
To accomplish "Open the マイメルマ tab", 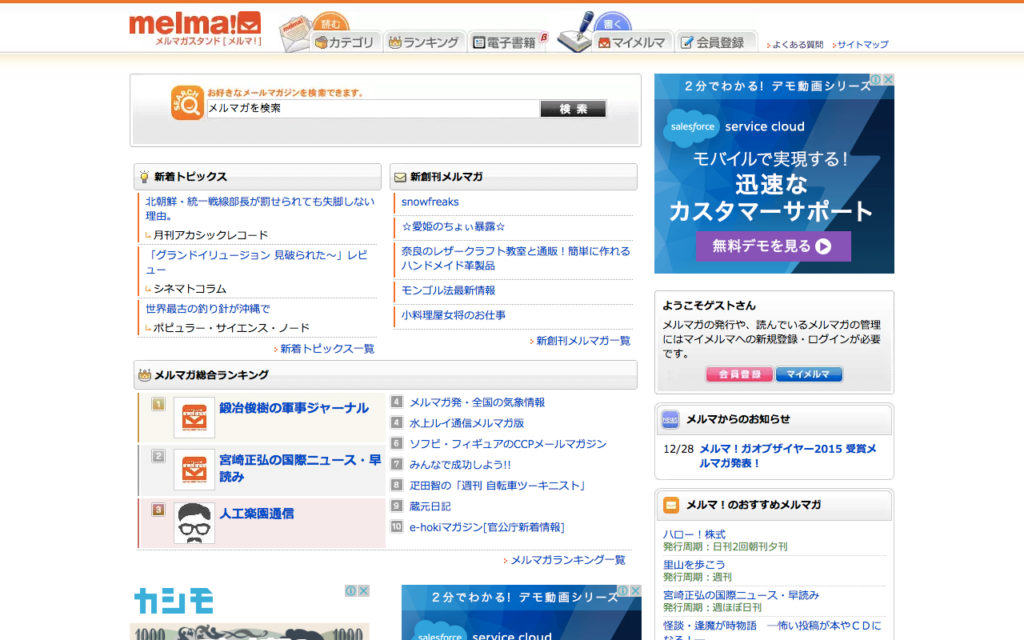I will (x=632, y=42).
